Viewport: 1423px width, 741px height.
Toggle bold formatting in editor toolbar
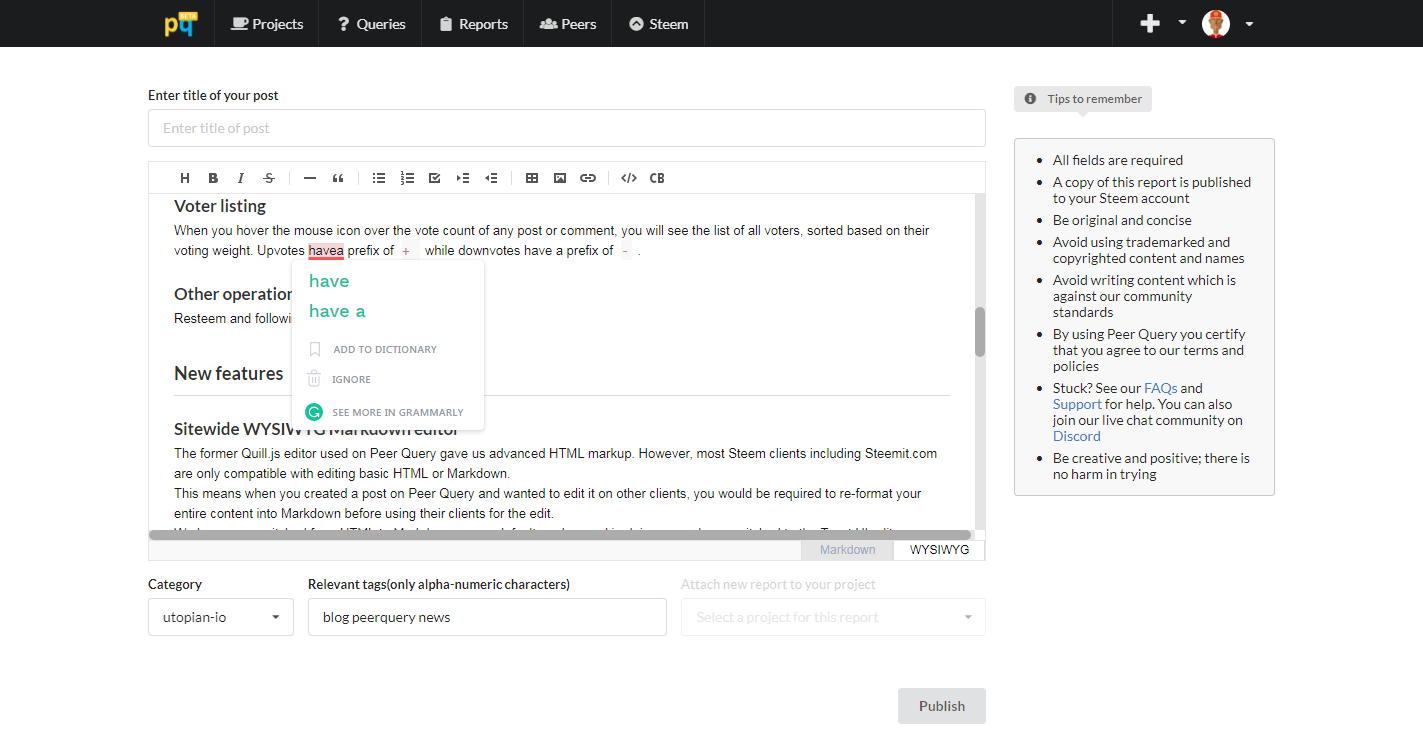tap(213, 178)
